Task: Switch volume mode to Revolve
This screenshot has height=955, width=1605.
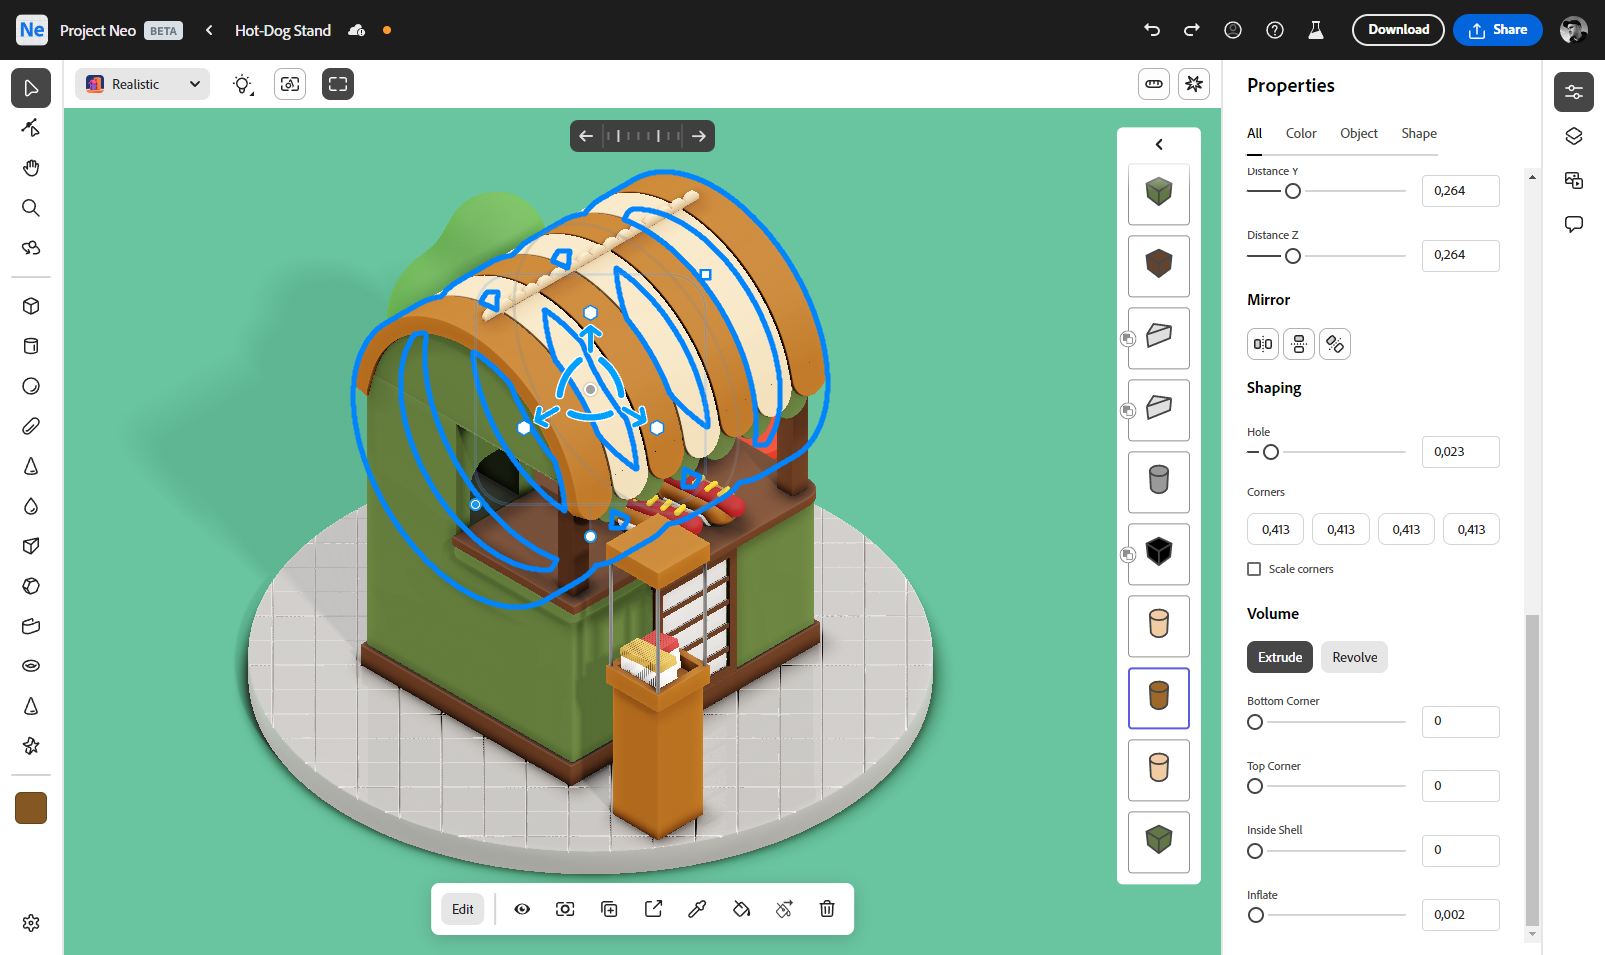Action: point(1354,657)
